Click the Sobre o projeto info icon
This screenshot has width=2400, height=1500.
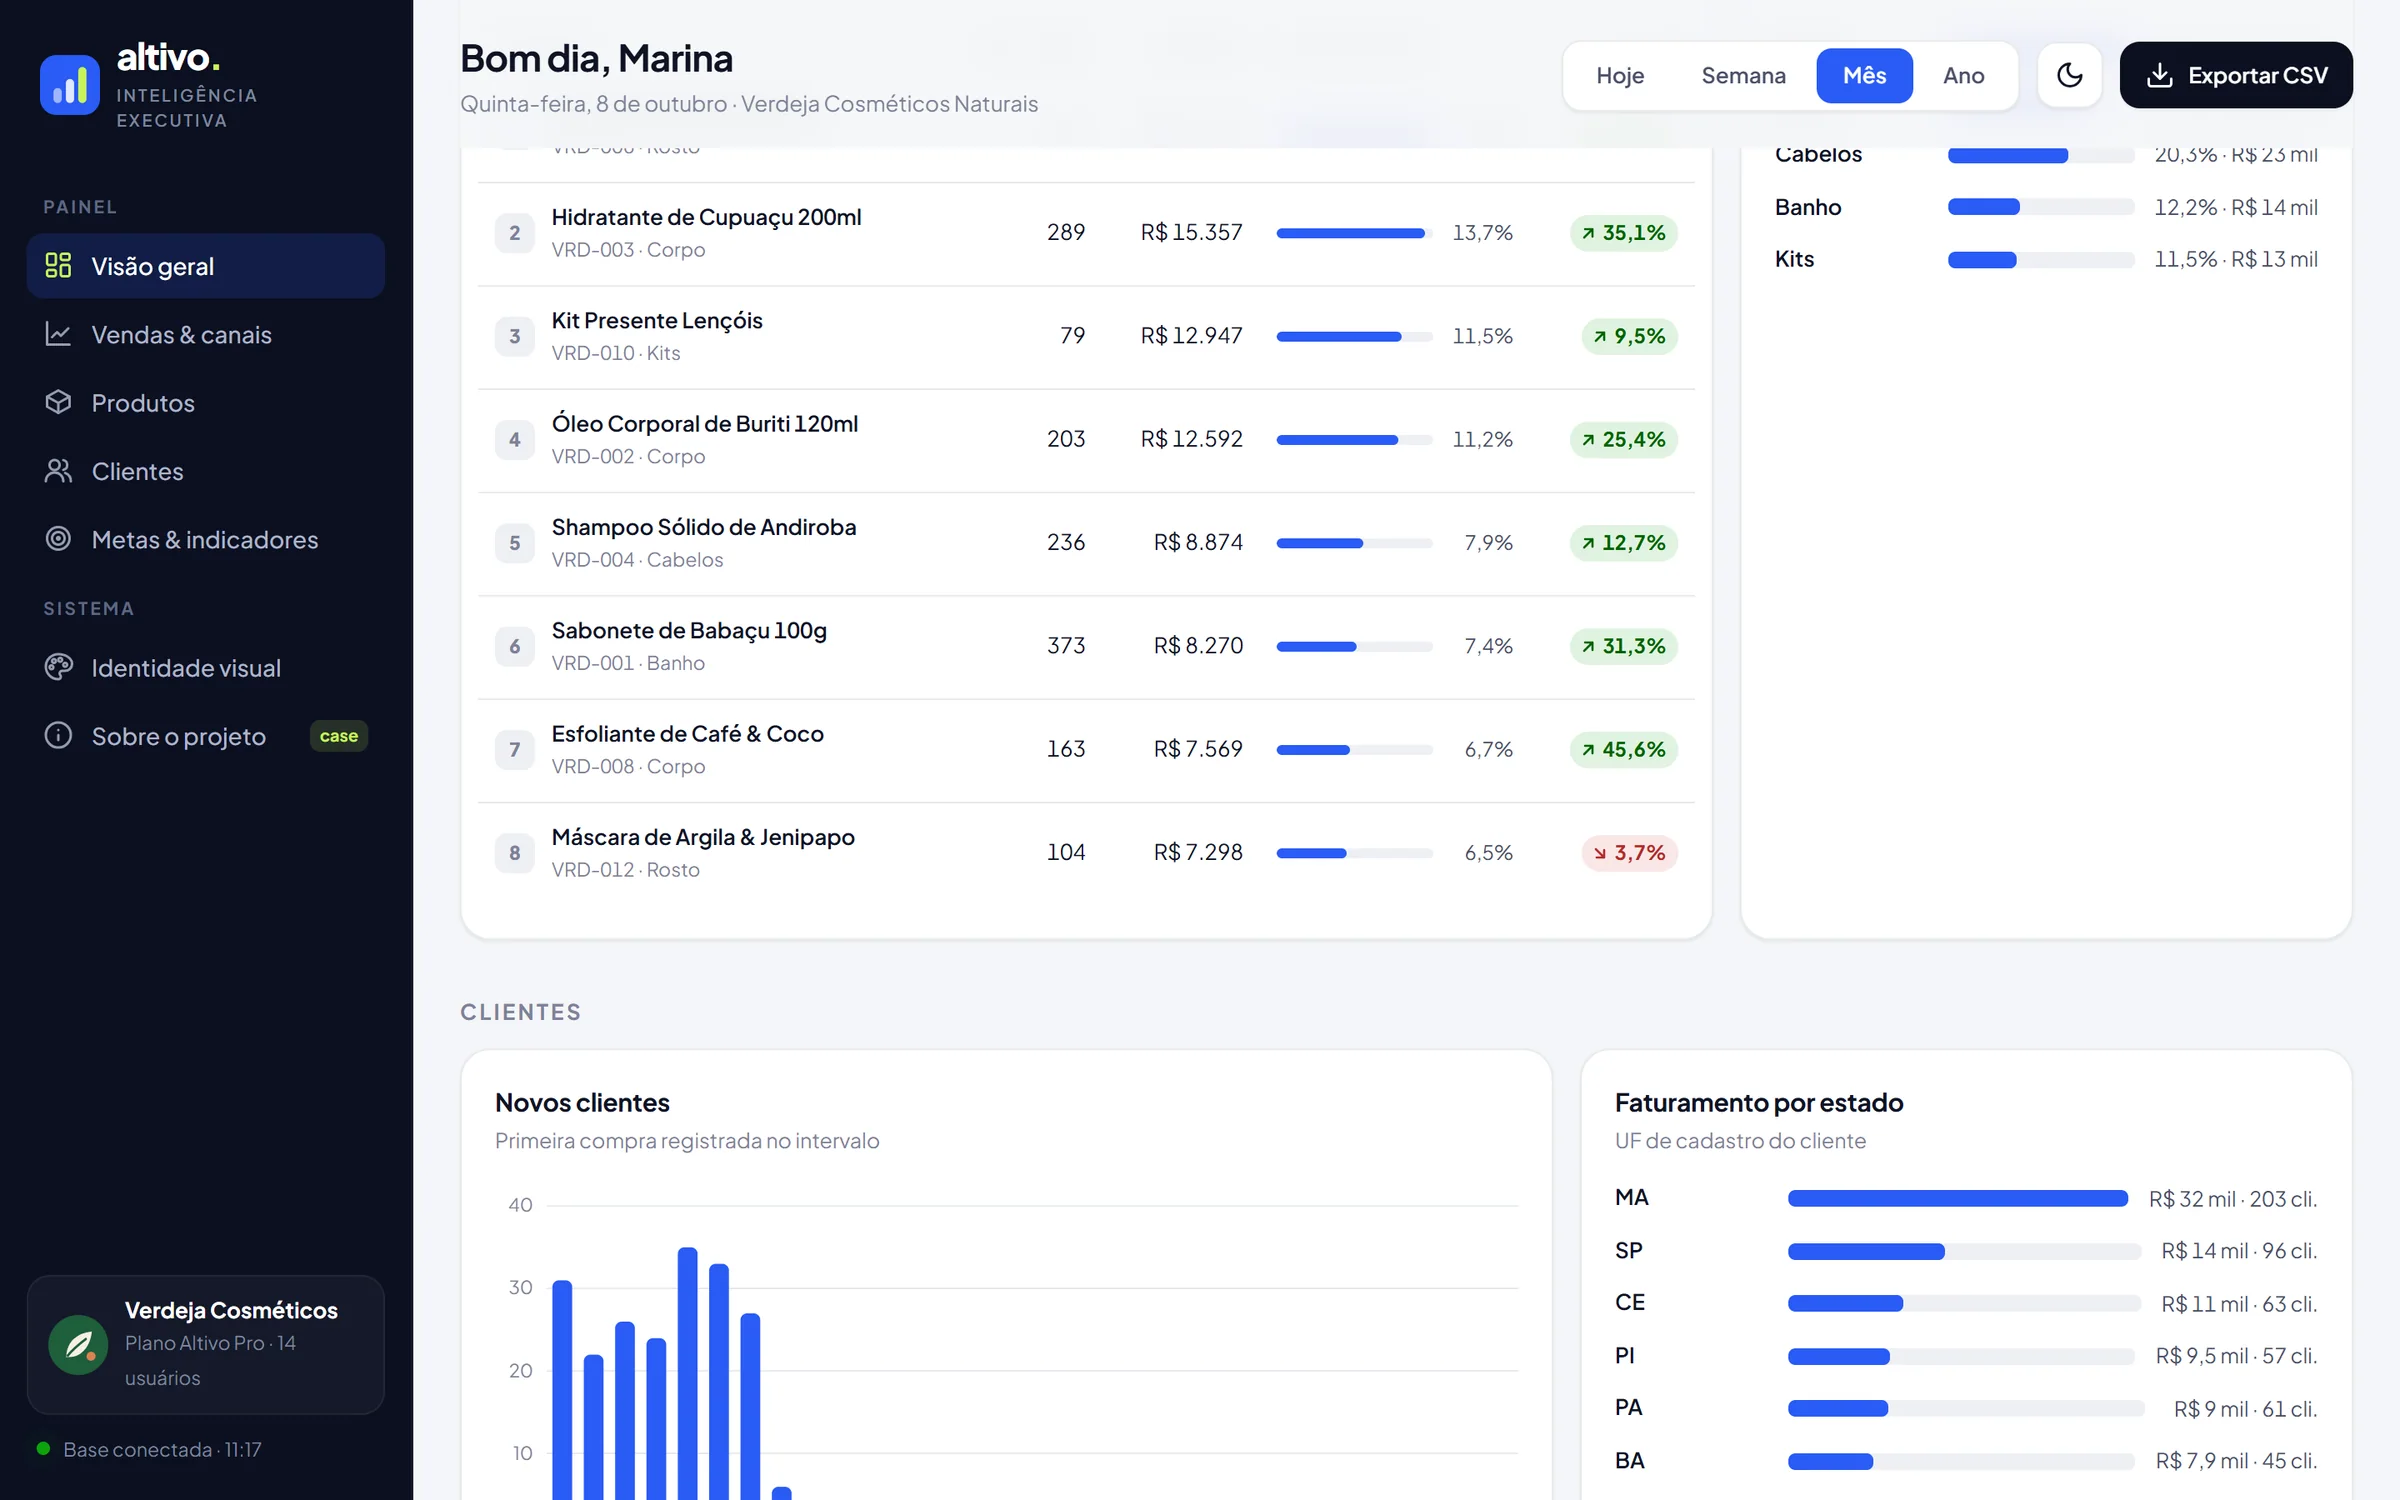click(58, 736)
